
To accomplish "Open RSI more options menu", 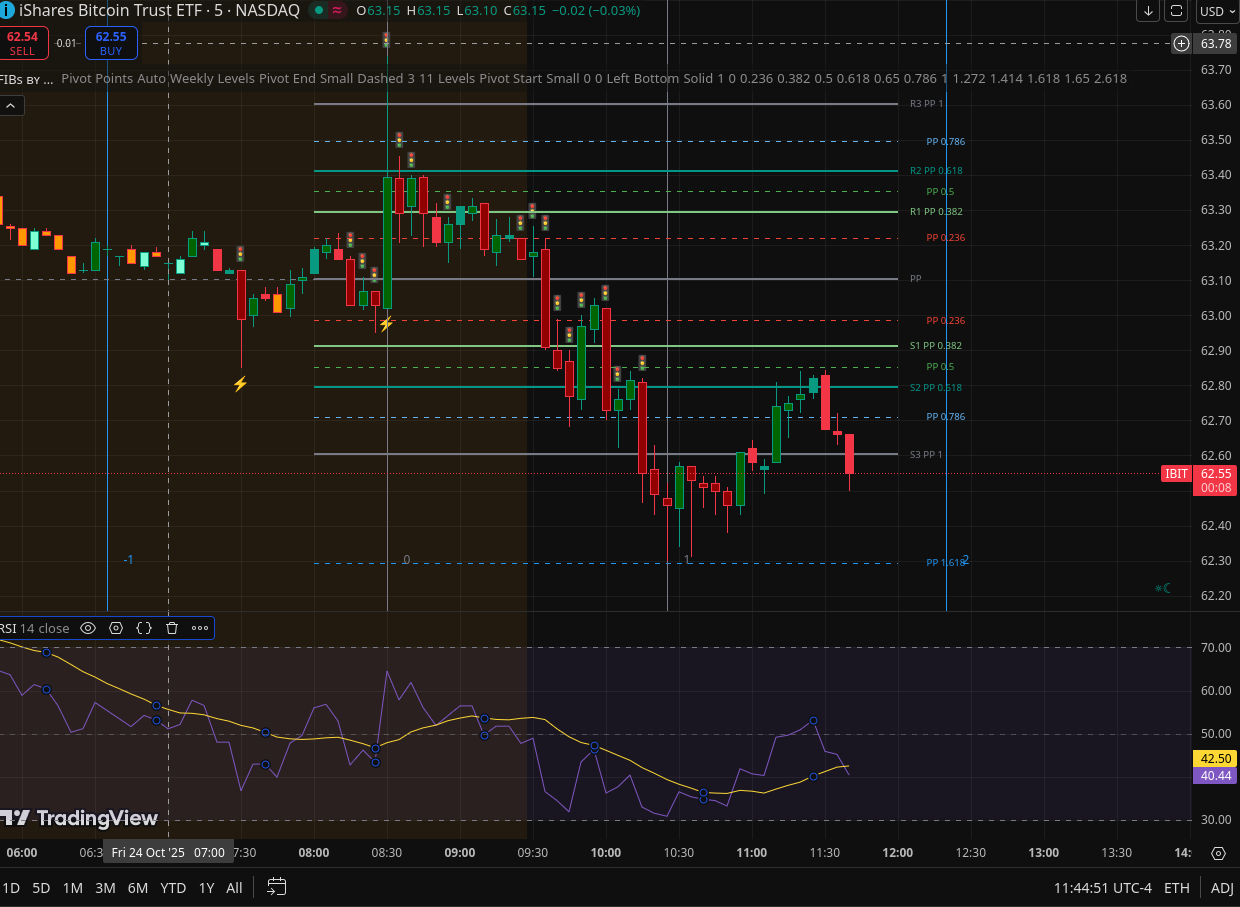I will point(200,628).
